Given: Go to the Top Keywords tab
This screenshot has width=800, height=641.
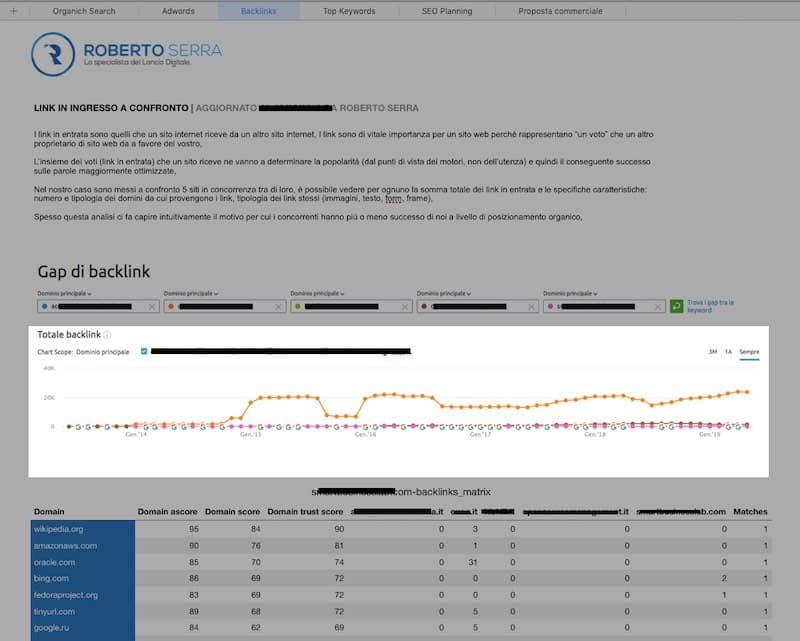Looking at the screenshot, I should (349, 11).
